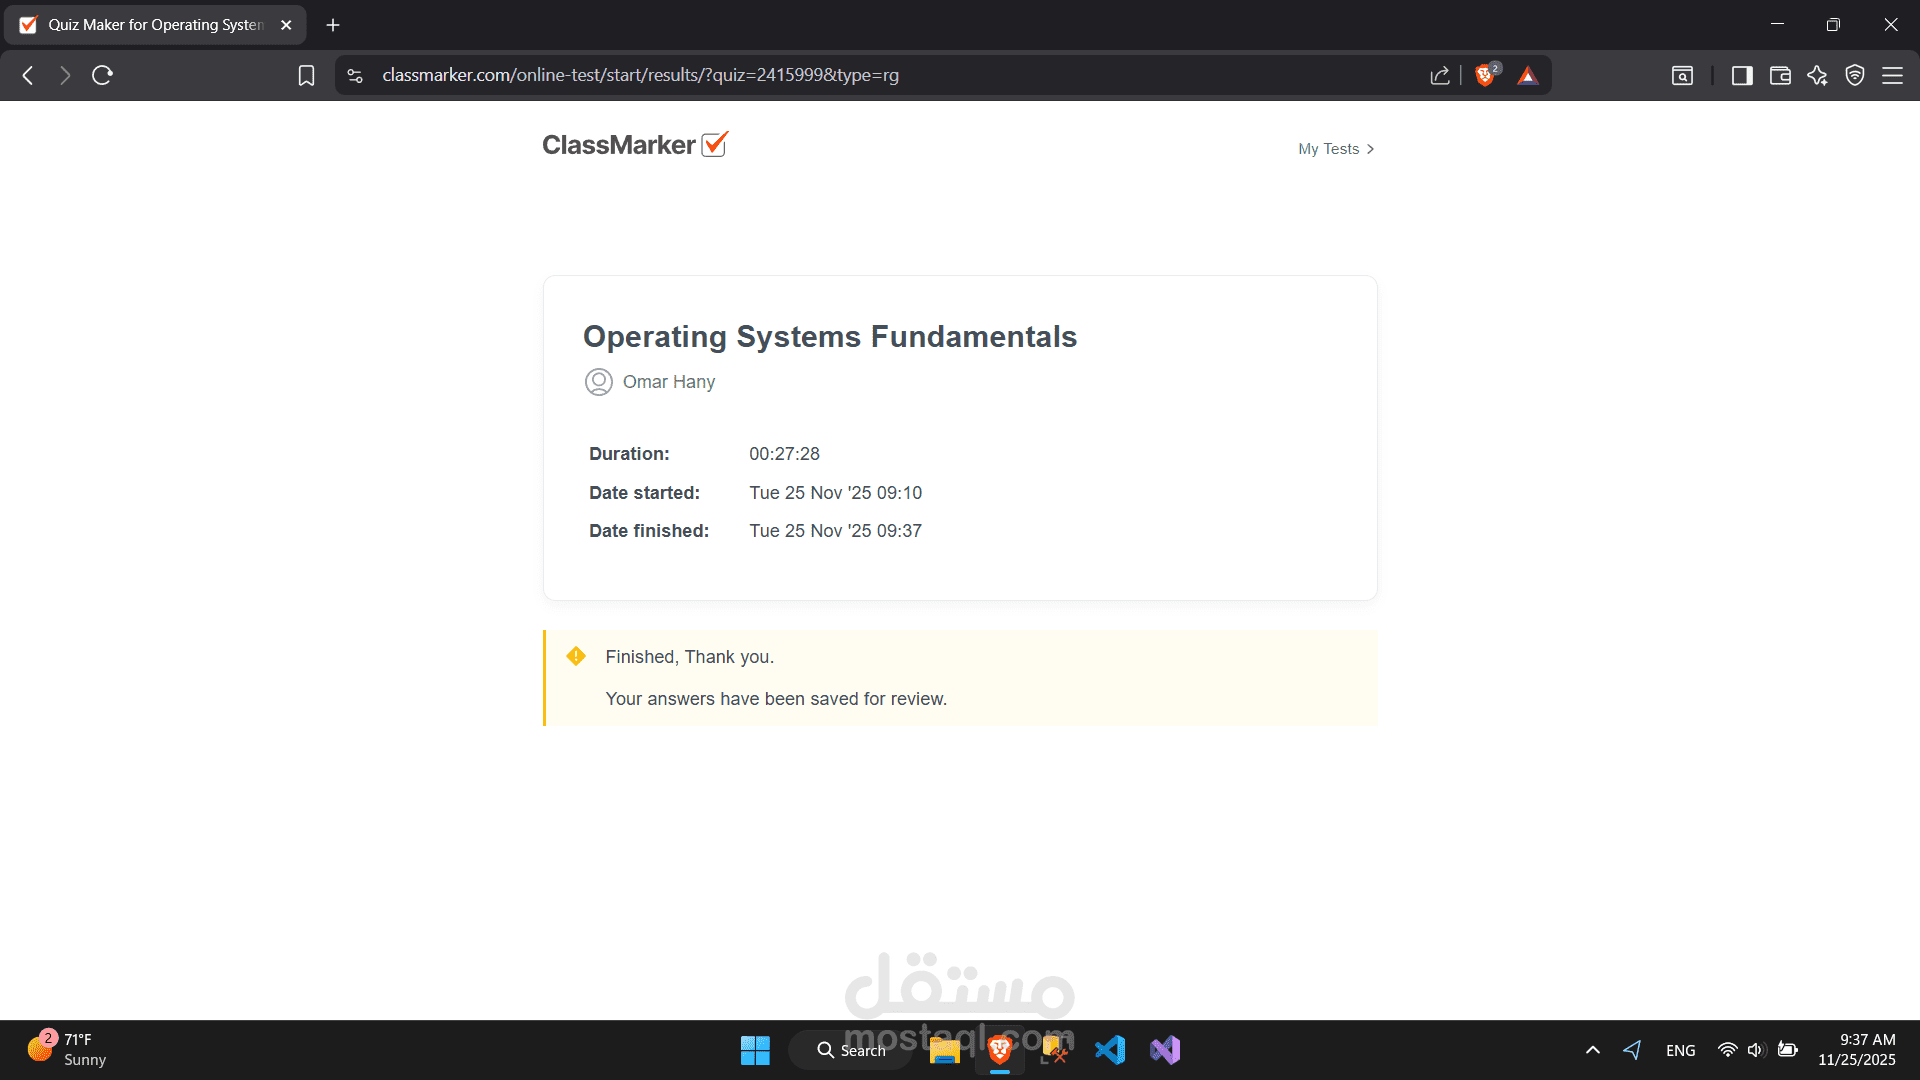Open the Leo AI sparkle icon
This screenshot has height=1080, width=1920.
pyautogui.click(x=1817, y=75)
